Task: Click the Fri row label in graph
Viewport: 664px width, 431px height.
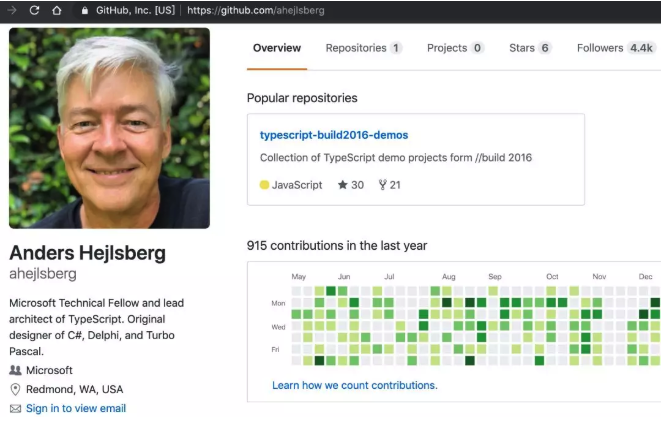Action: (x=275, y=349)
